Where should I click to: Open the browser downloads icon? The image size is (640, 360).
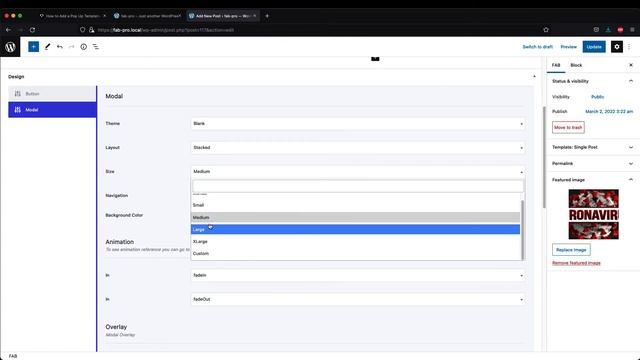(608, 30)
